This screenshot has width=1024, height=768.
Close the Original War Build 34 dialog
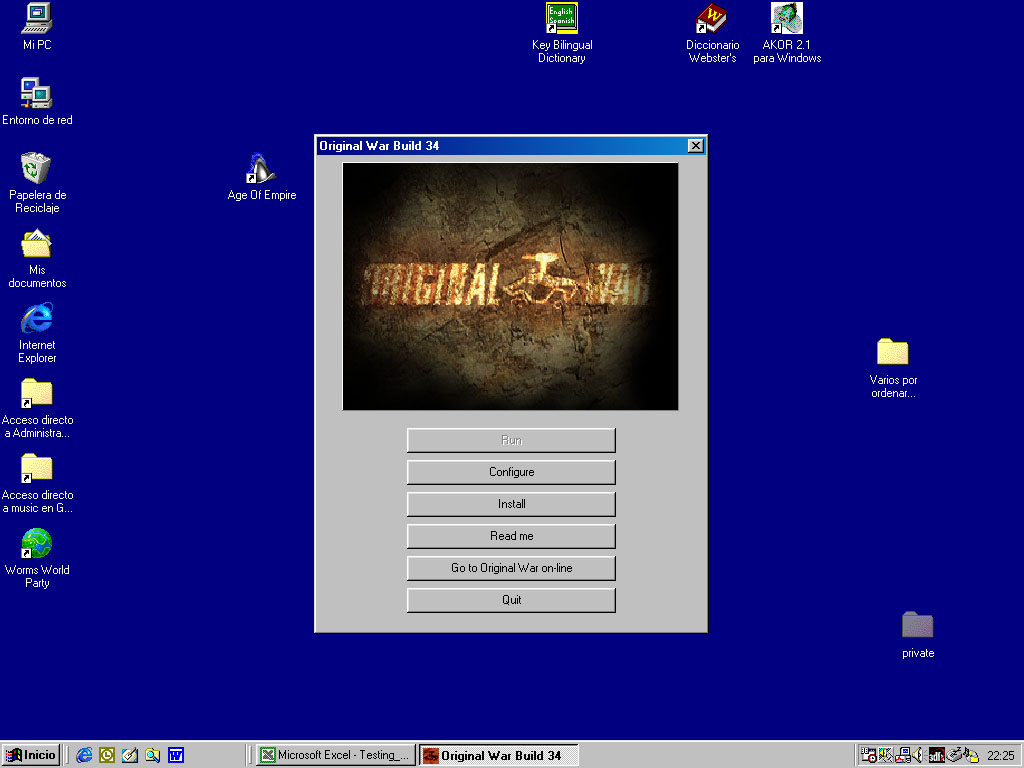(x=696, y=146)
